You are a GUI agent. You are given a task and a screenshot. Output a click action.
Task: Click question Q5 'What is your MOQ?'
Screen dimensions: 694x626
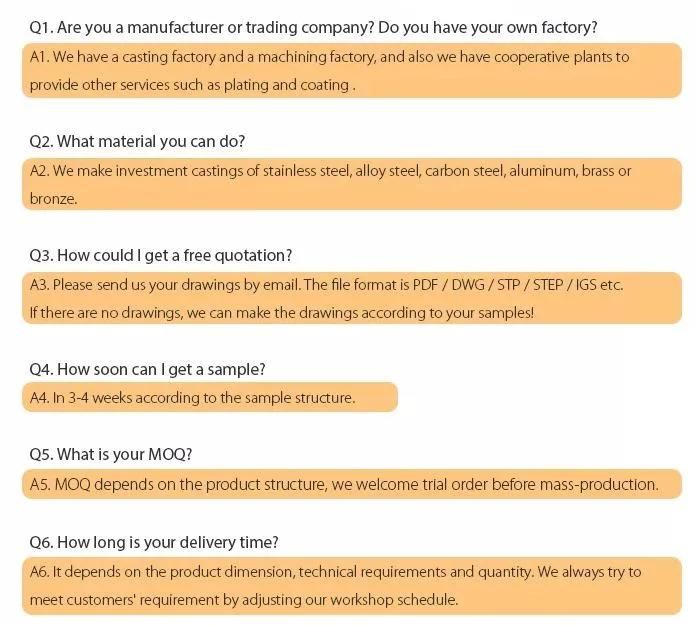(111, 454)
